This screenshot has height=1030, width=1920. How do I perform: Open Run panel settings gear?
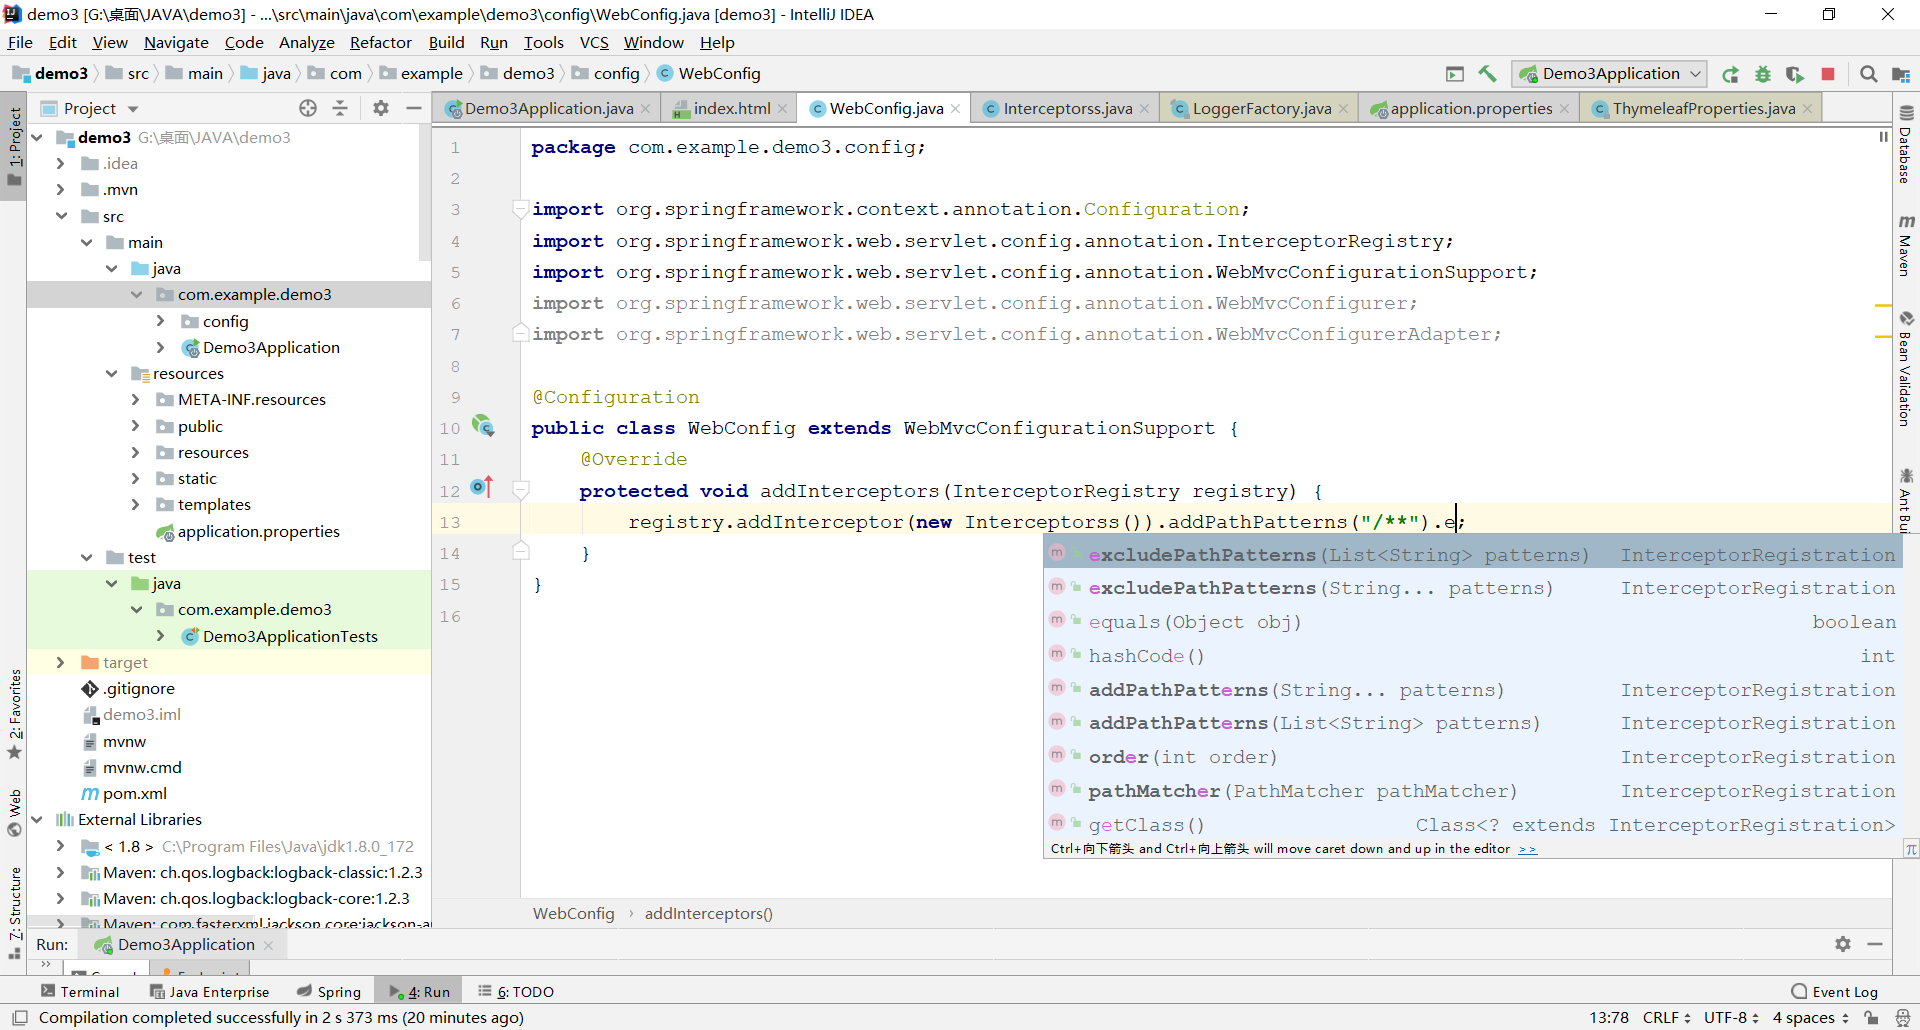click(x=1842, y=944)
